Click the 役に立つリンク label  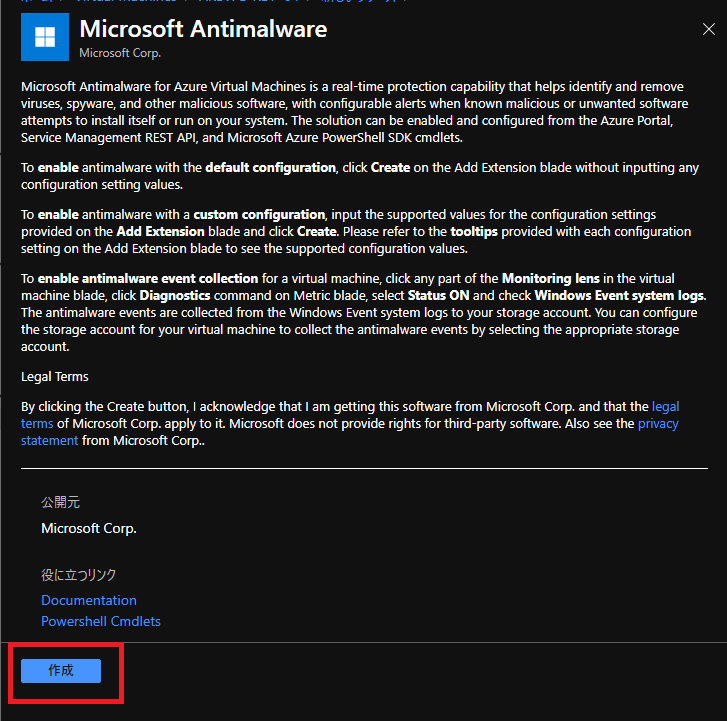tap(78, 575)
